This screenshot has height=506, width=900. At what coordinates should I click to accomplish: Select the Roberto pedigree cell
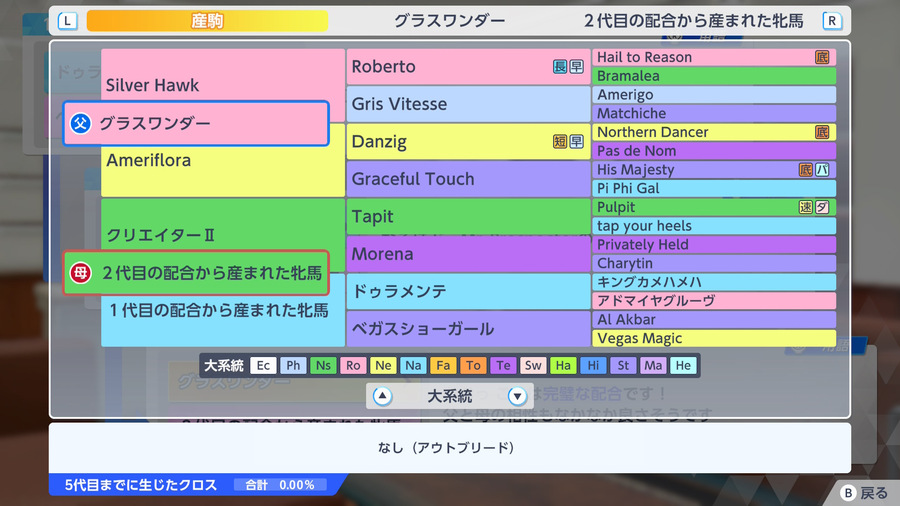[468, 67]
